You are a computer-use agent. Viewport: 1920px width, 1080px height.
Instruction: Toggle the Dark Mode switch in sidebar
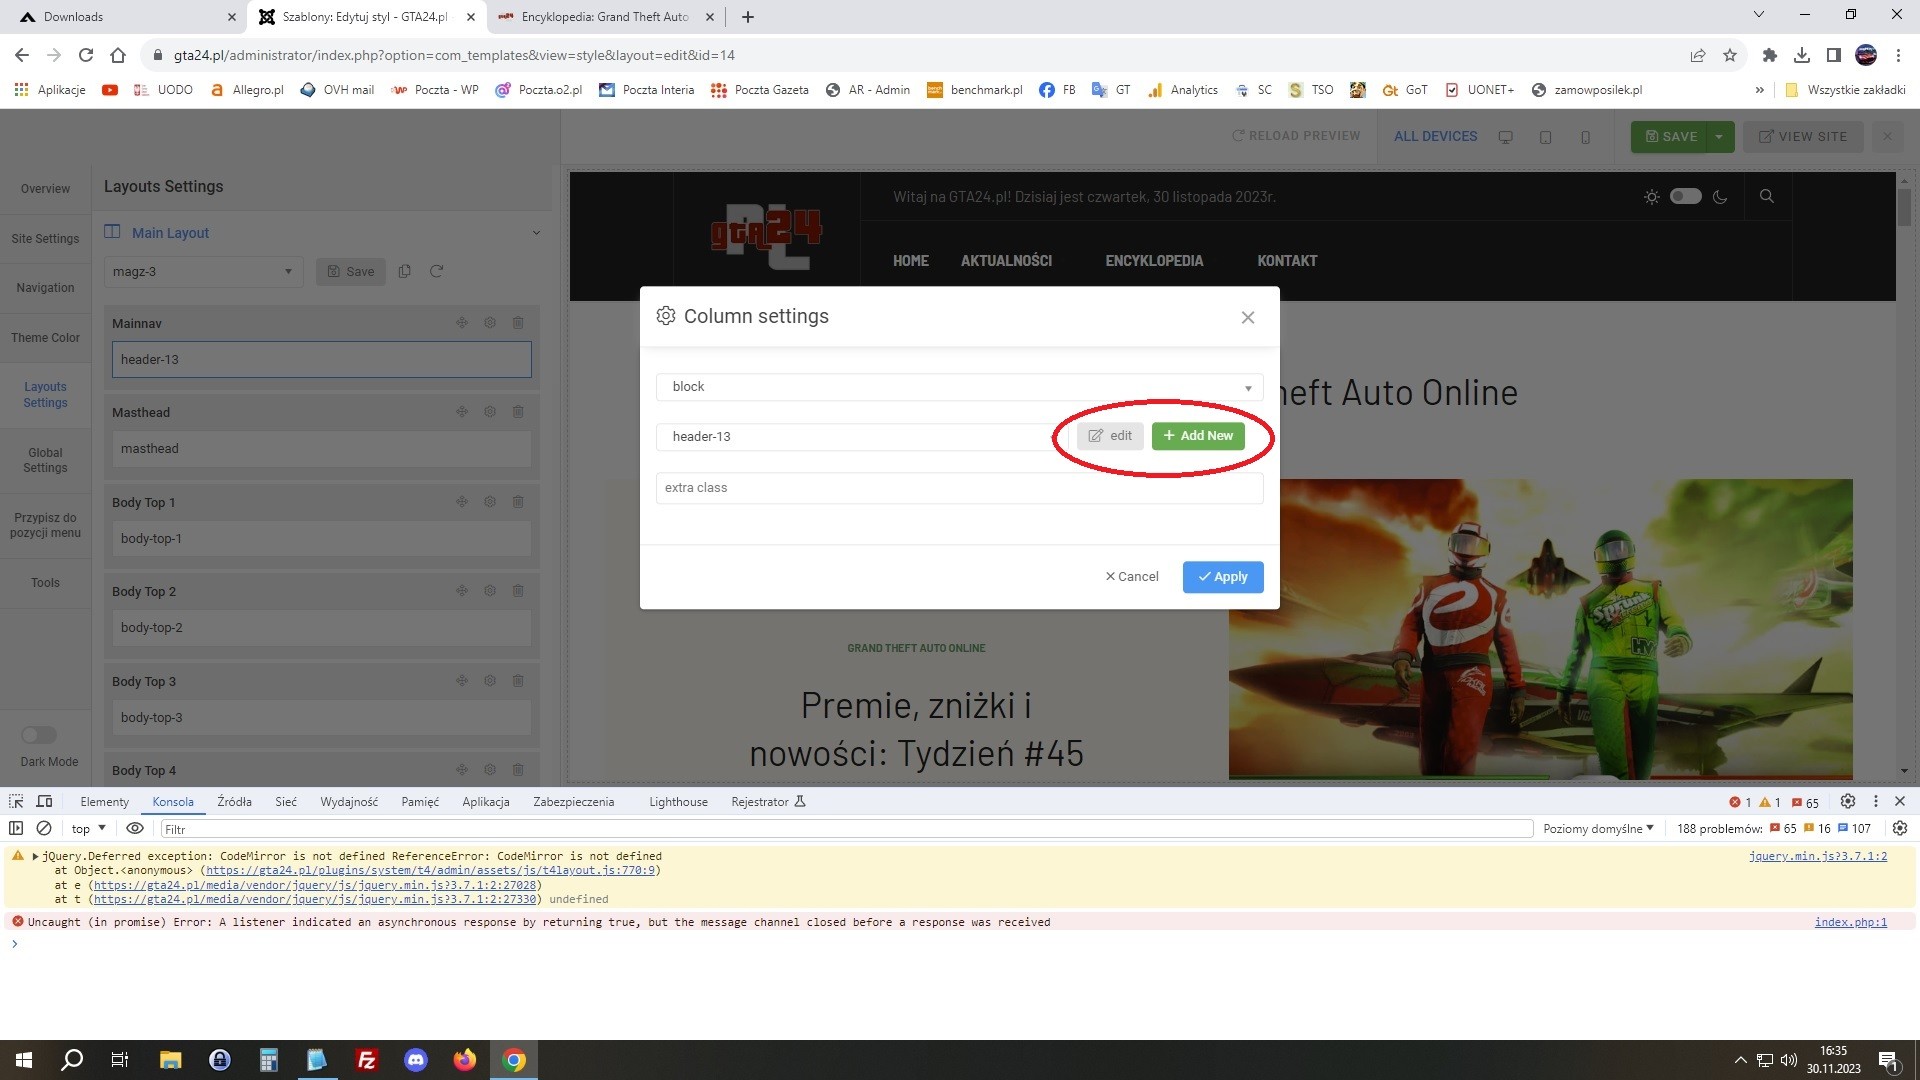(x=39, y=735)
